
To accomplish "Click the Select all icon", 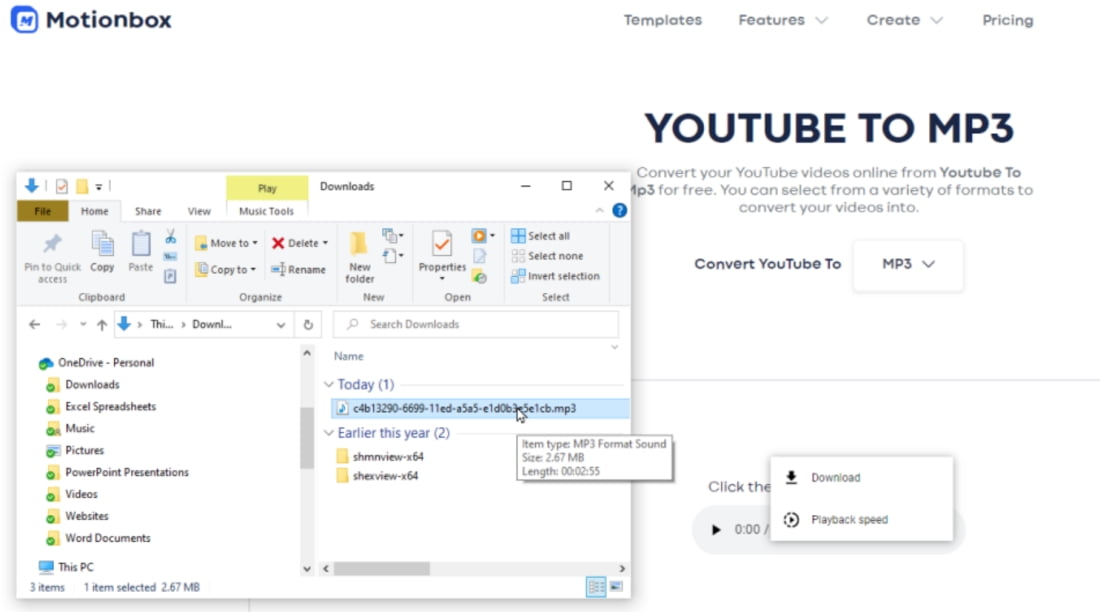I will [518, 236].
